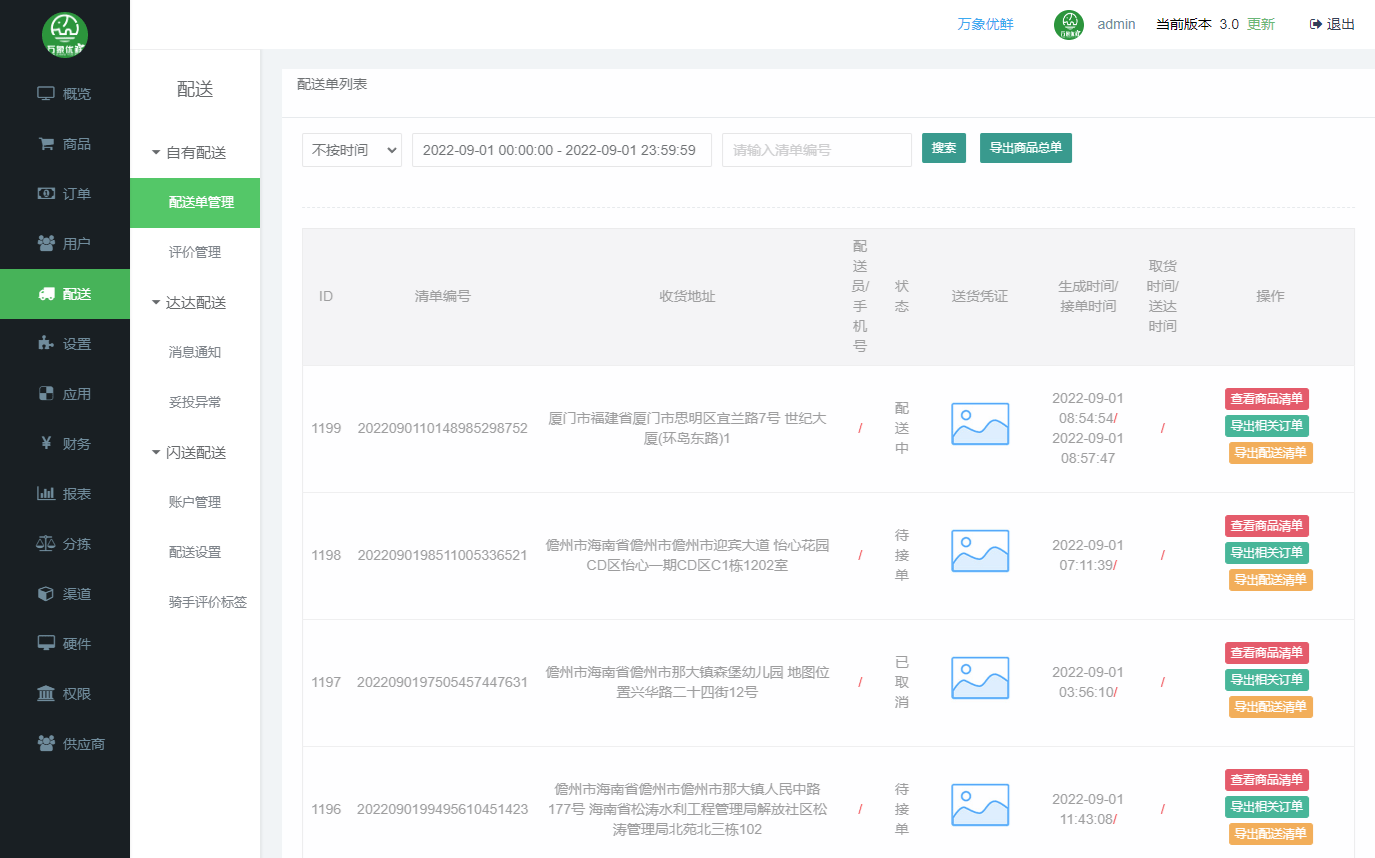Click the 订单 money icon in sidebar
Viewport: 1375px width, 858px height.
[x=46, y=194]
